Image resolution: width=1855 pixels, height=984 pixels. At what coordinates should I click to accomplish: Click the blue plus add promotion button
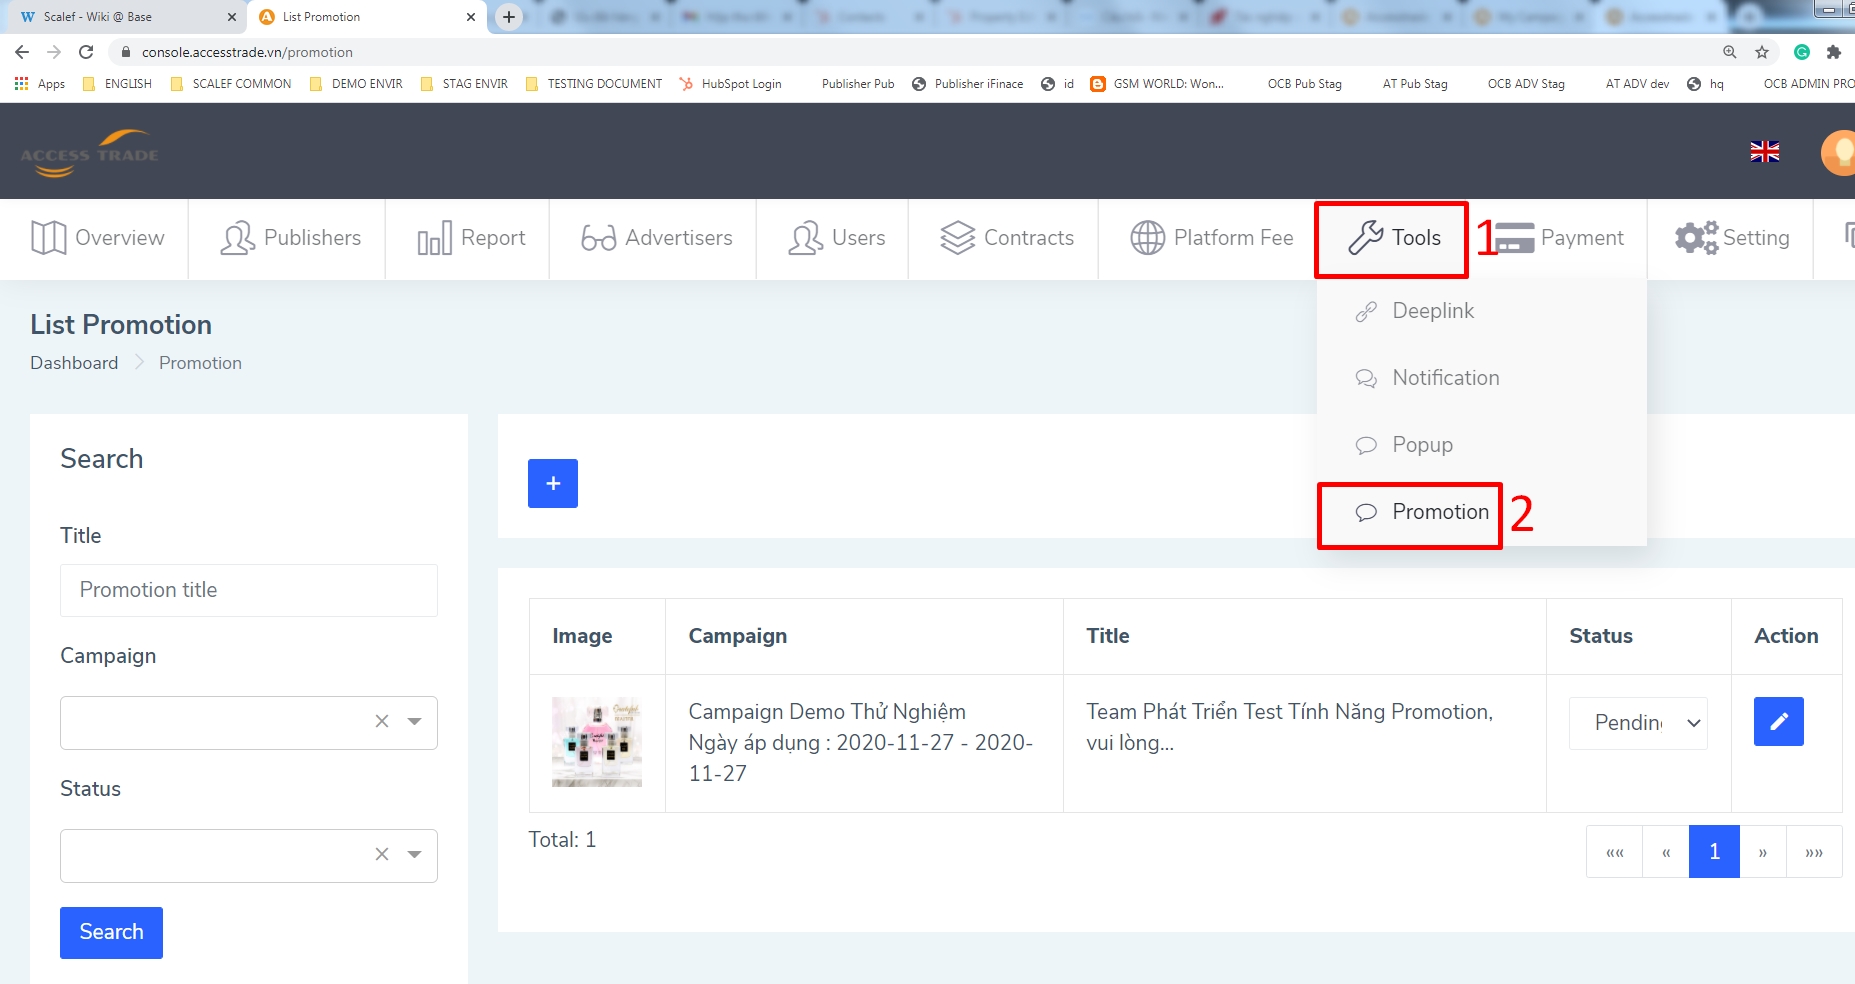pos(552,484)
